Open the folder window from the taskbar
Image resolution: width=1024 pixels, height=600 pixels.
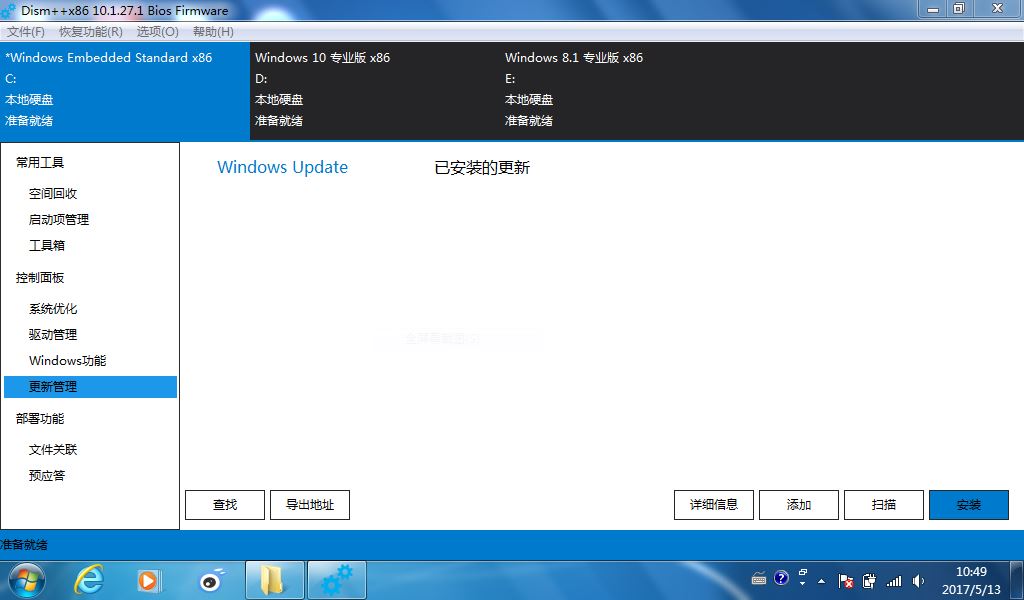[274, 580]
